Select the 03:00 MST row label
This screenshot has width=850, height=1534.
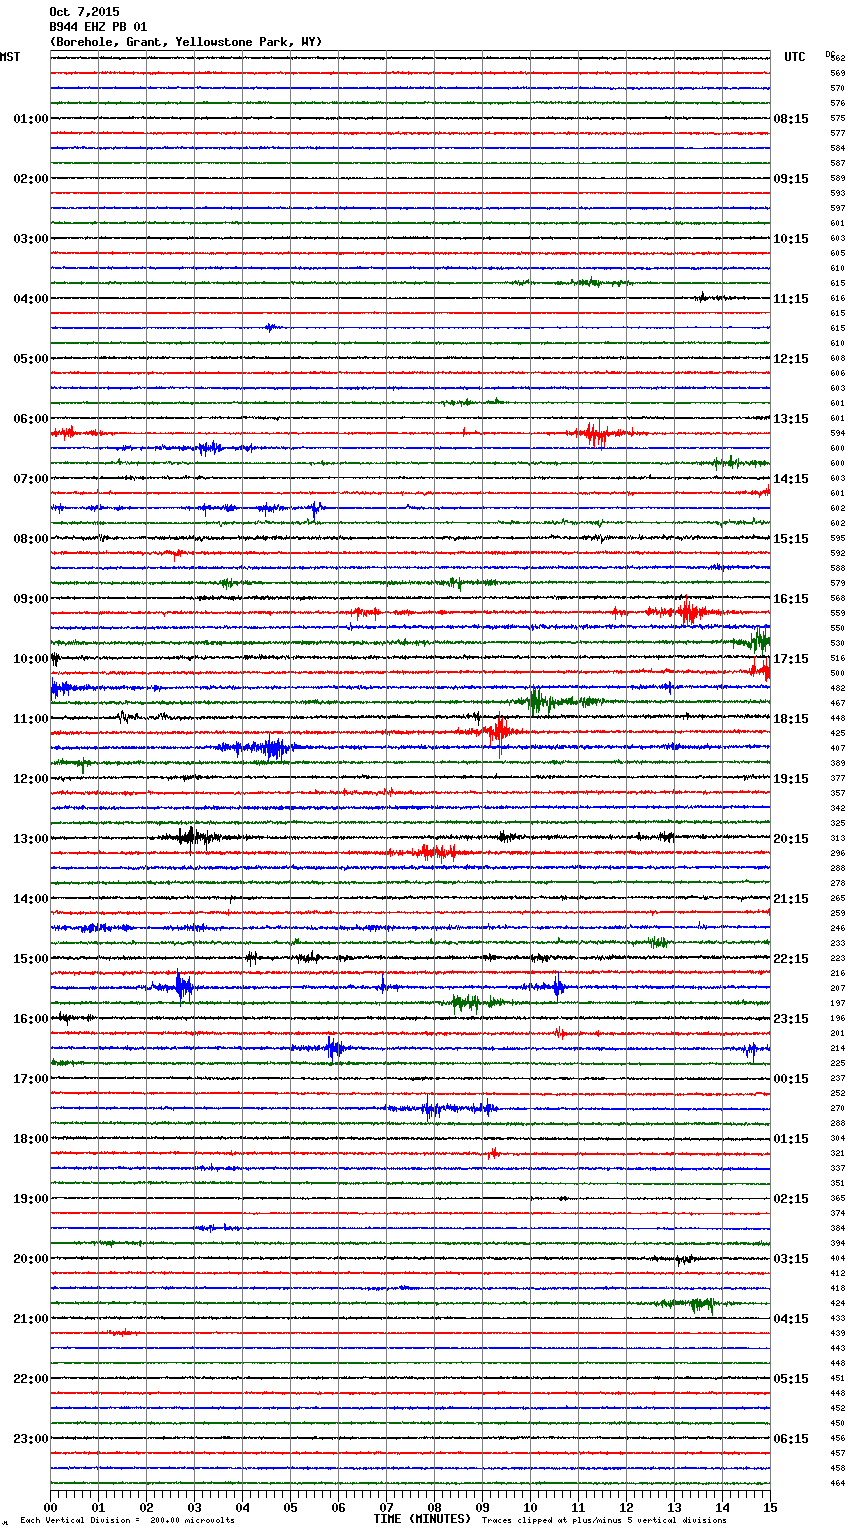coord(31,239)
